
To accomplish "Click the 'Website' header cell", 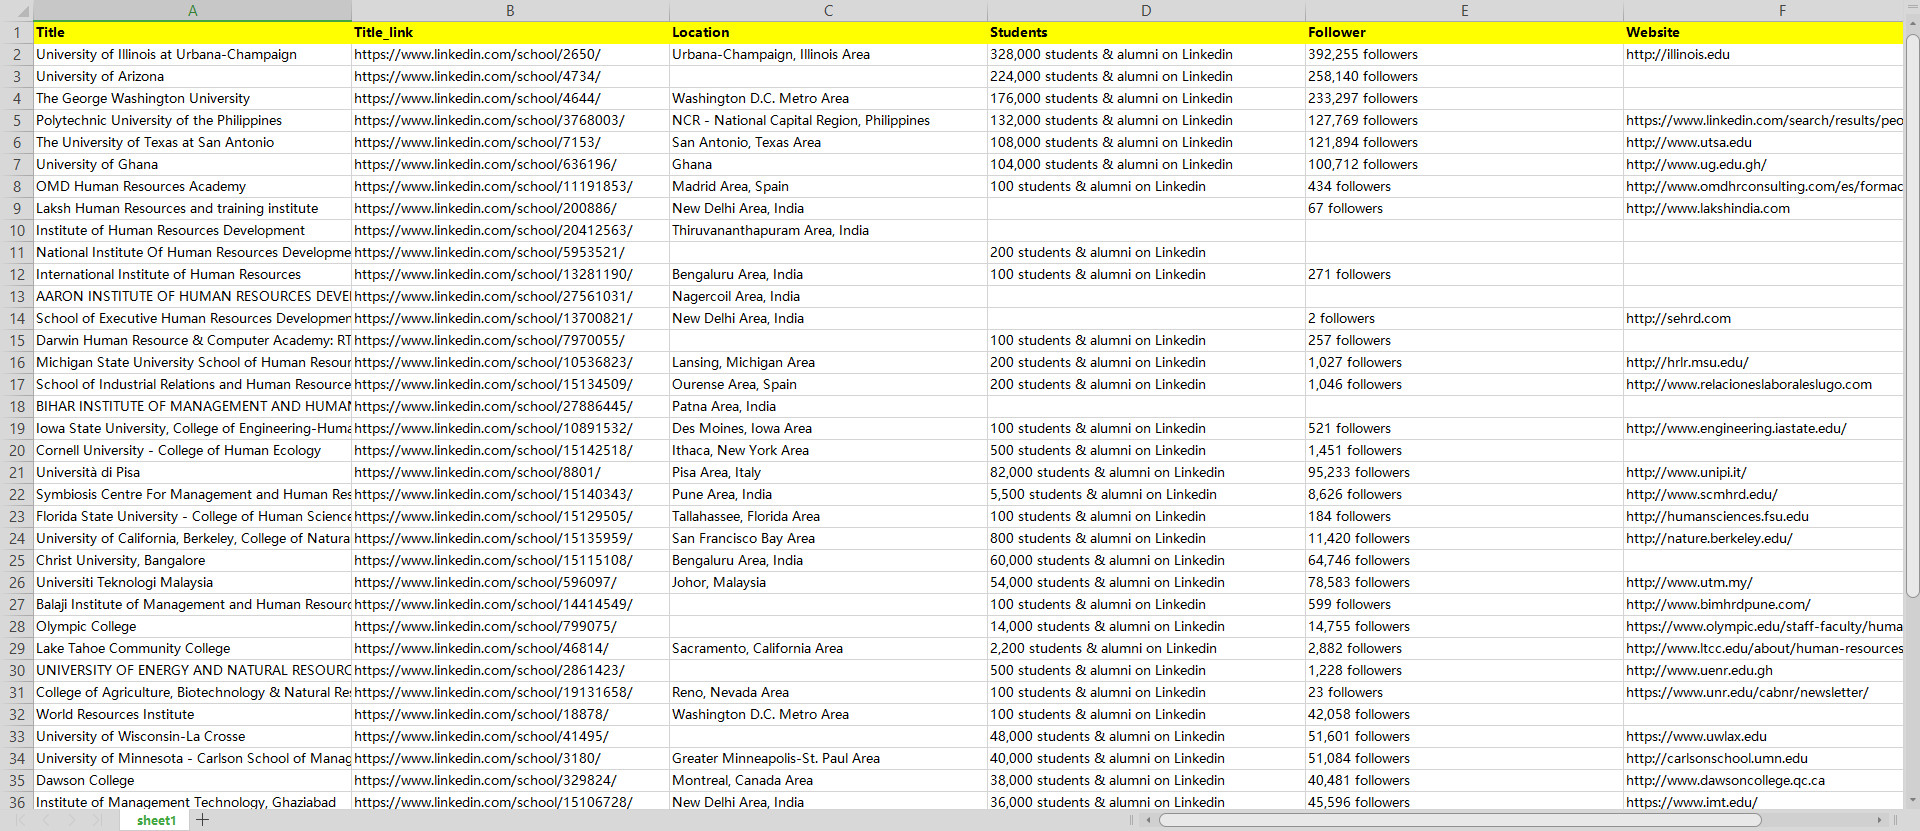I will click(x=1764, y=33).
